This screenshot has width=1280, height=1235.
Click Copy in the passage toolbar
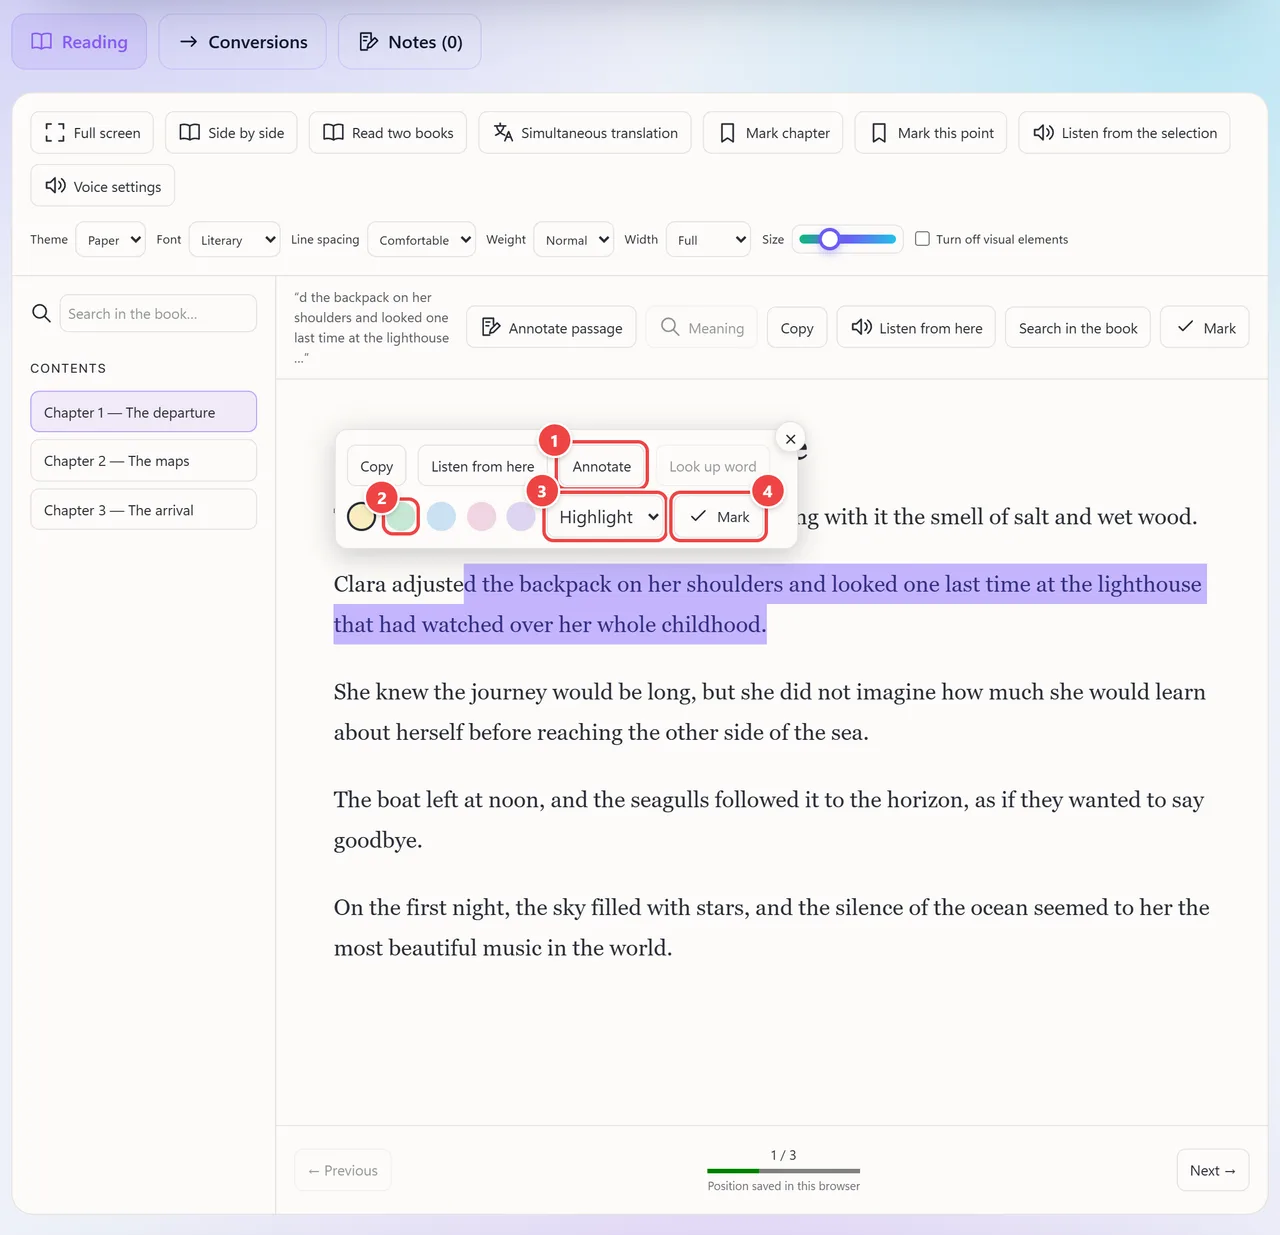coord(797,328)
